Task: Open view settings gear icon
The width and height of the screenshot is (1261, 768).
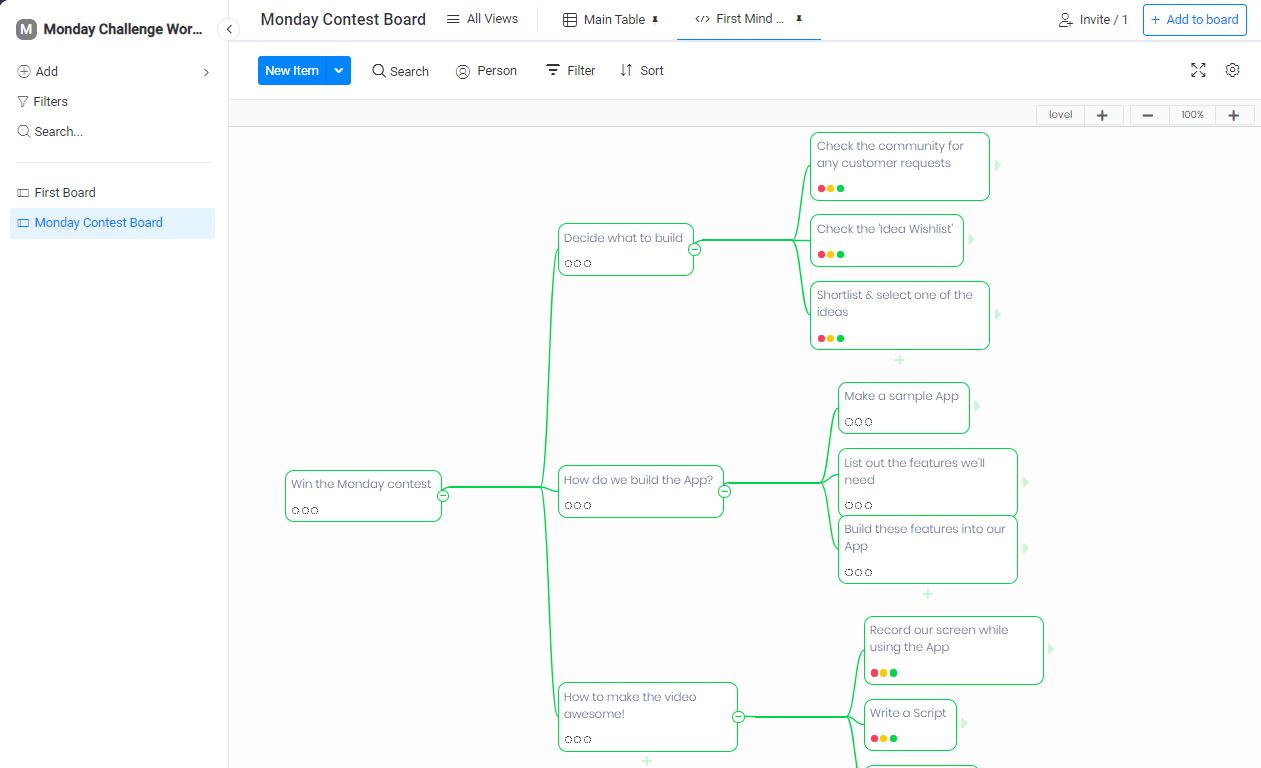Action: click(1232, 70)
